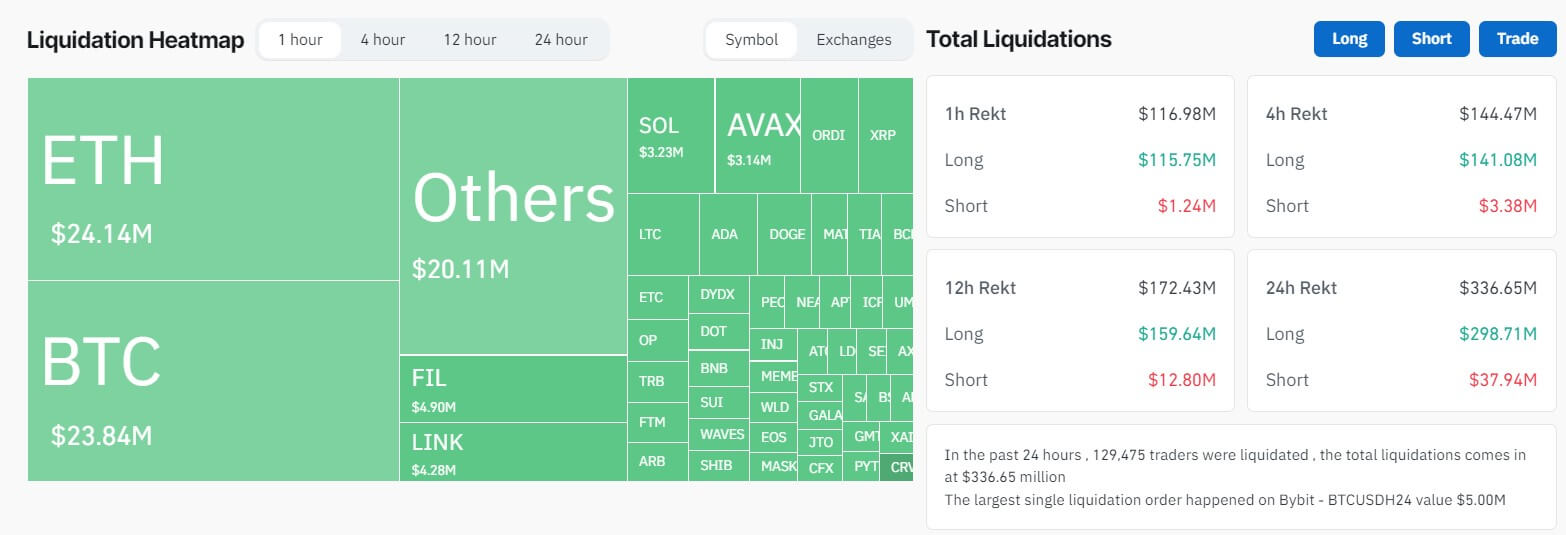This screenshot has height=535, width=1566.
Task: Select the ETH heatmap tile
Action: (x=213, y=179)
